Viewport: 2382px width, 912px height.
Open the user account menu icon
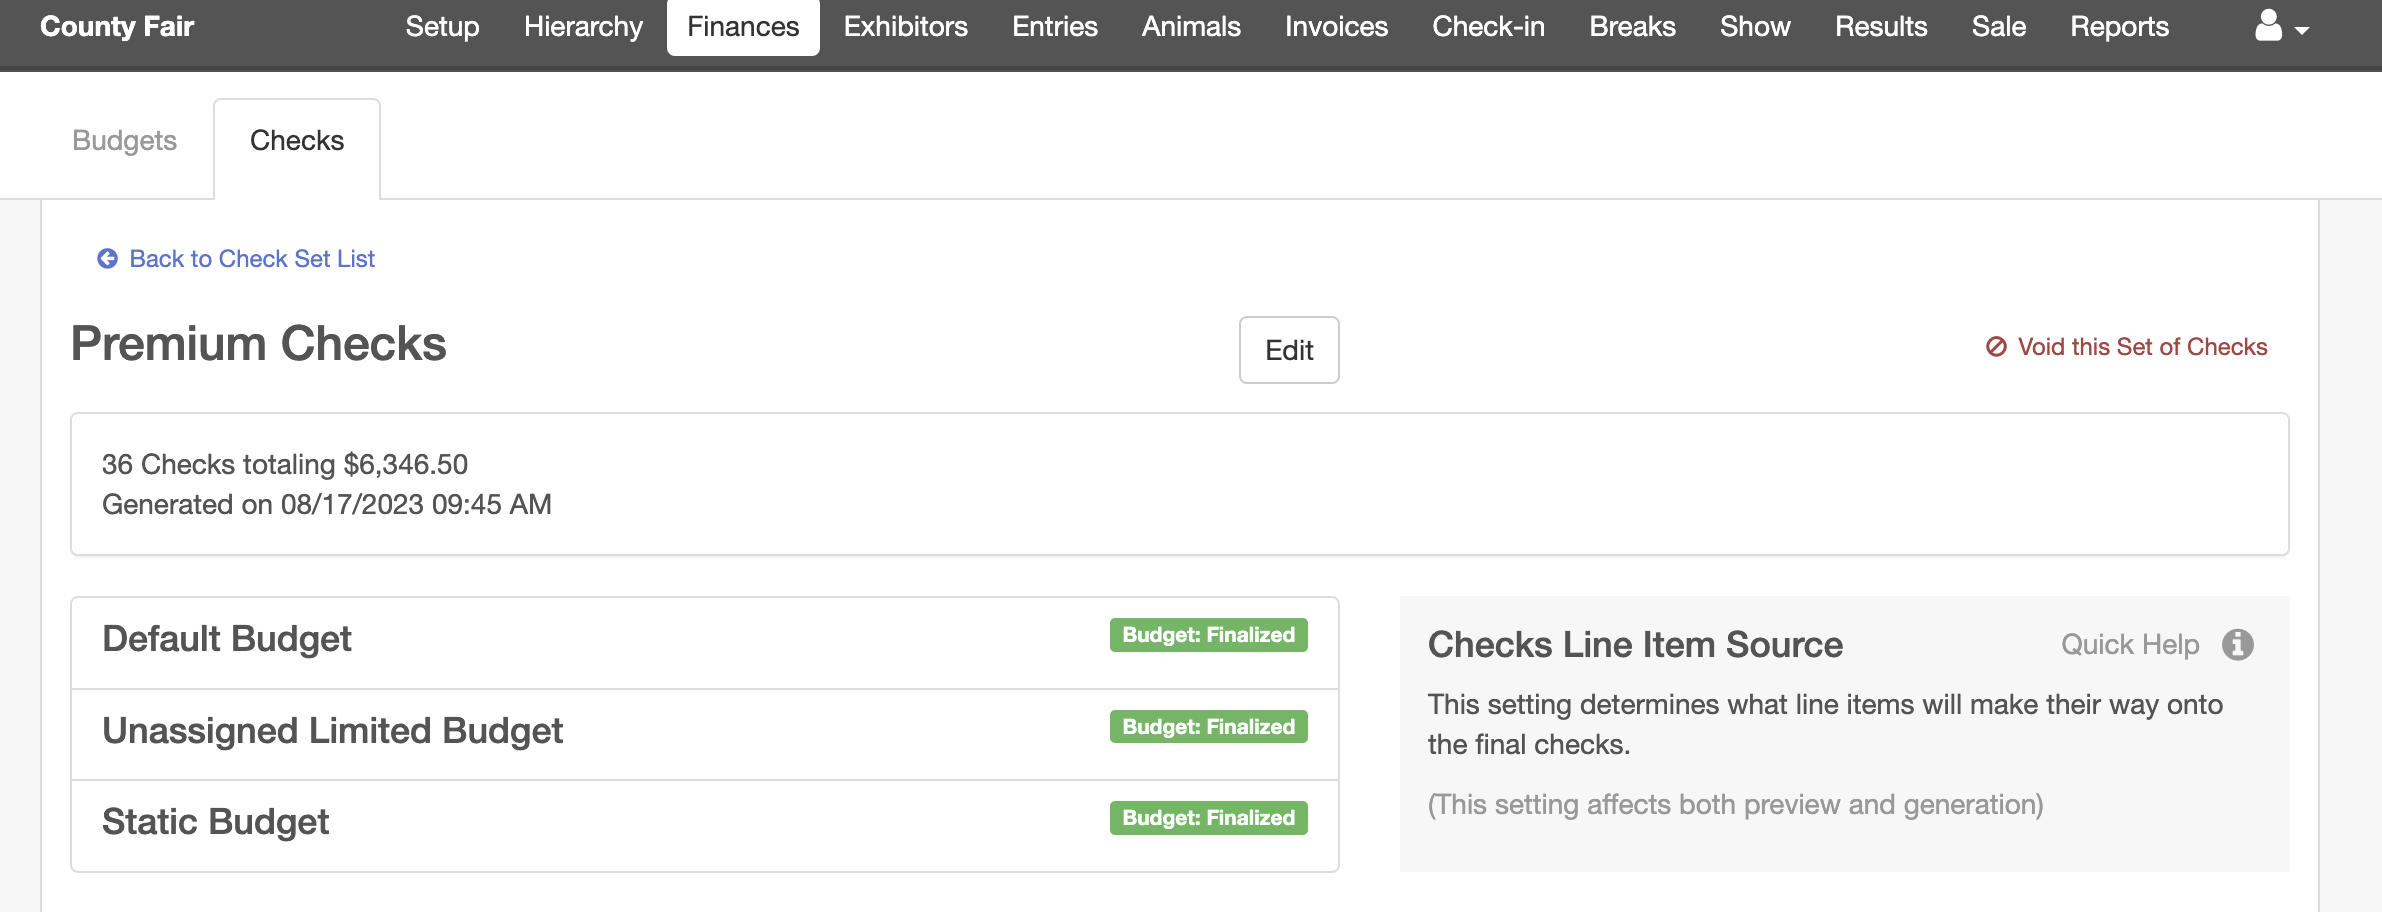coord(2268,26)
